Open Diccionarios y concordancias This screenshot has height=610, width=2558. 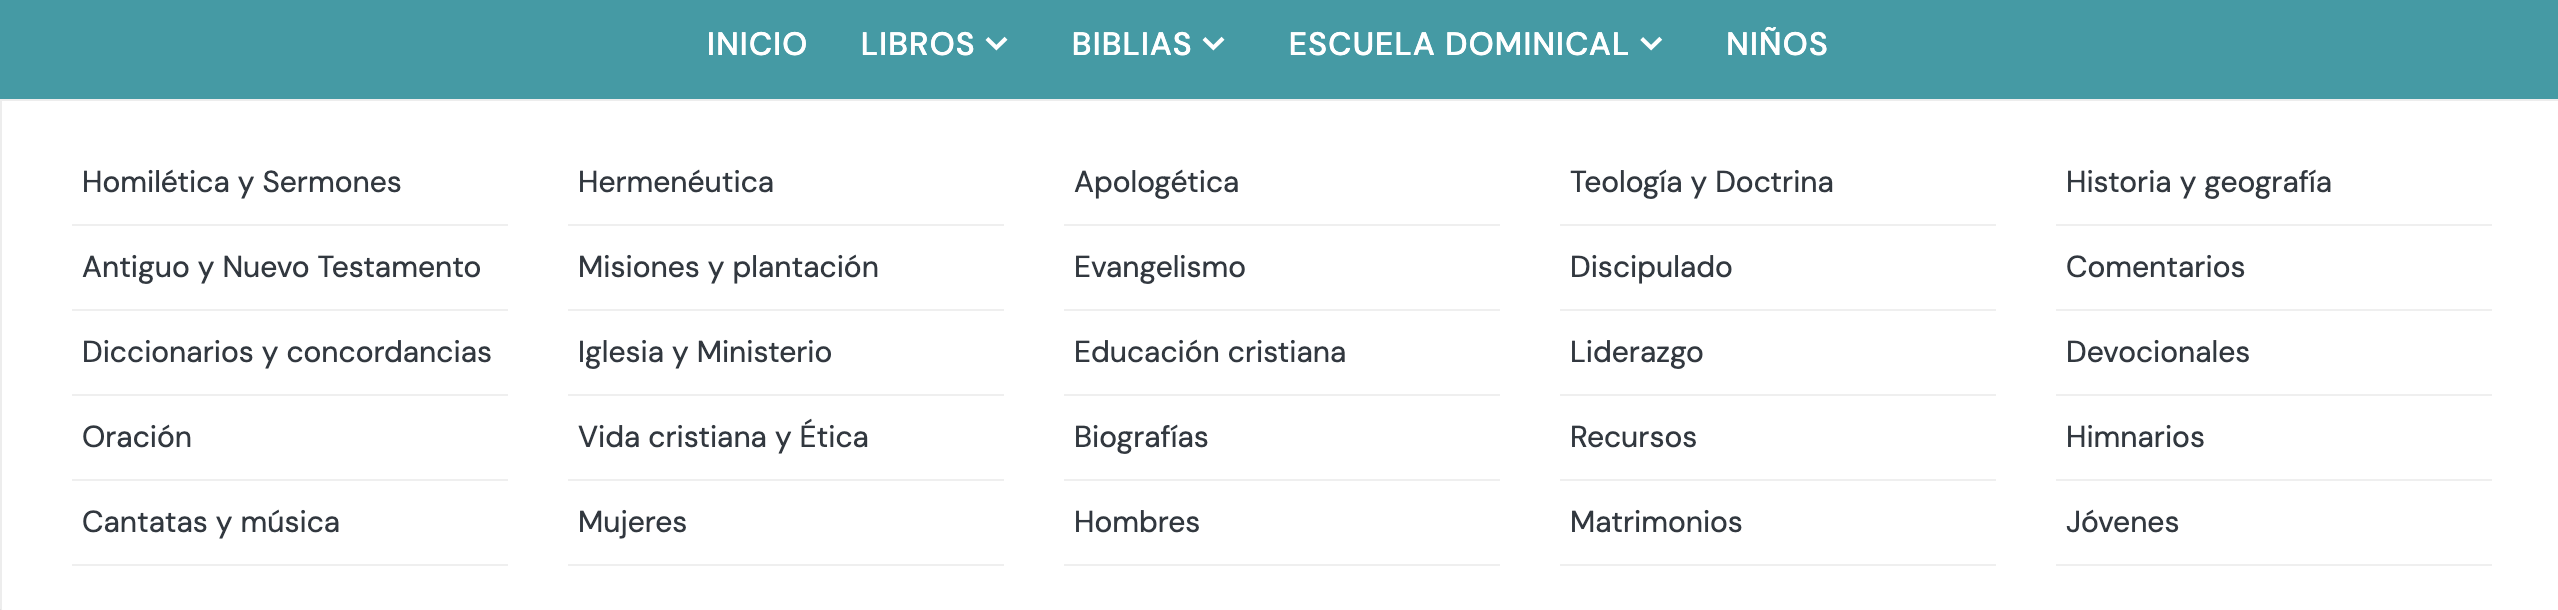pos(286,352)
